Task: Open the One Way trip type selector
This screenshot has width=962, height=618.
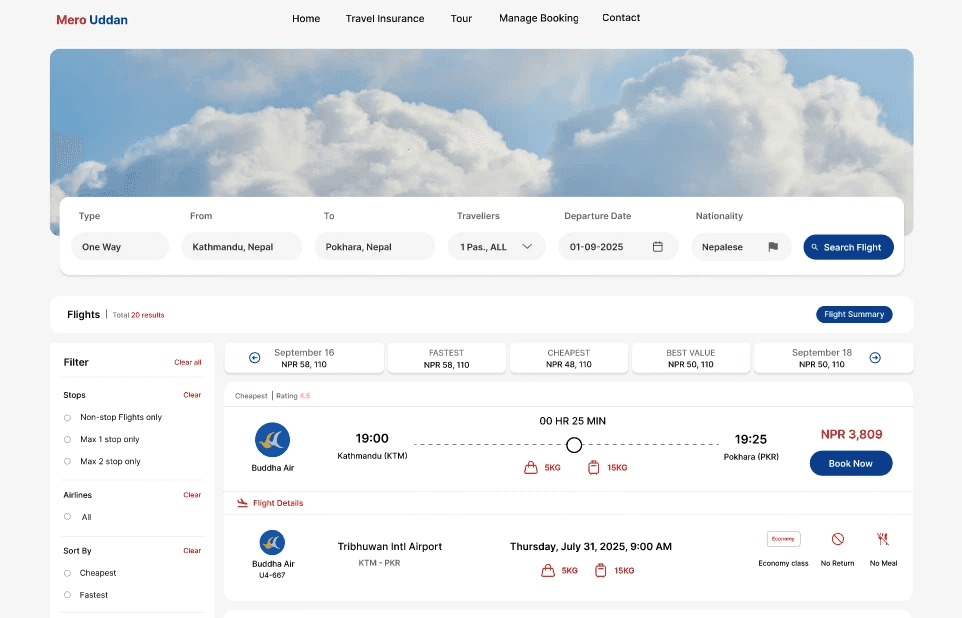Action: pos(120,247)
